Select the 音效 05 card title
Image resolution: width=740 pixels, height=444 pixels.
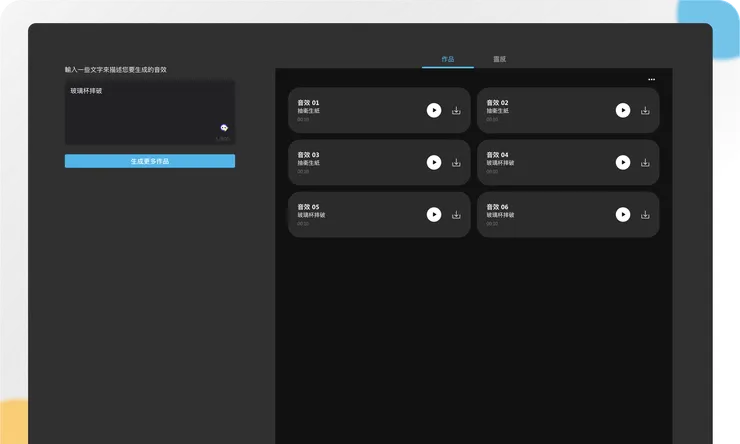(308, 207)
